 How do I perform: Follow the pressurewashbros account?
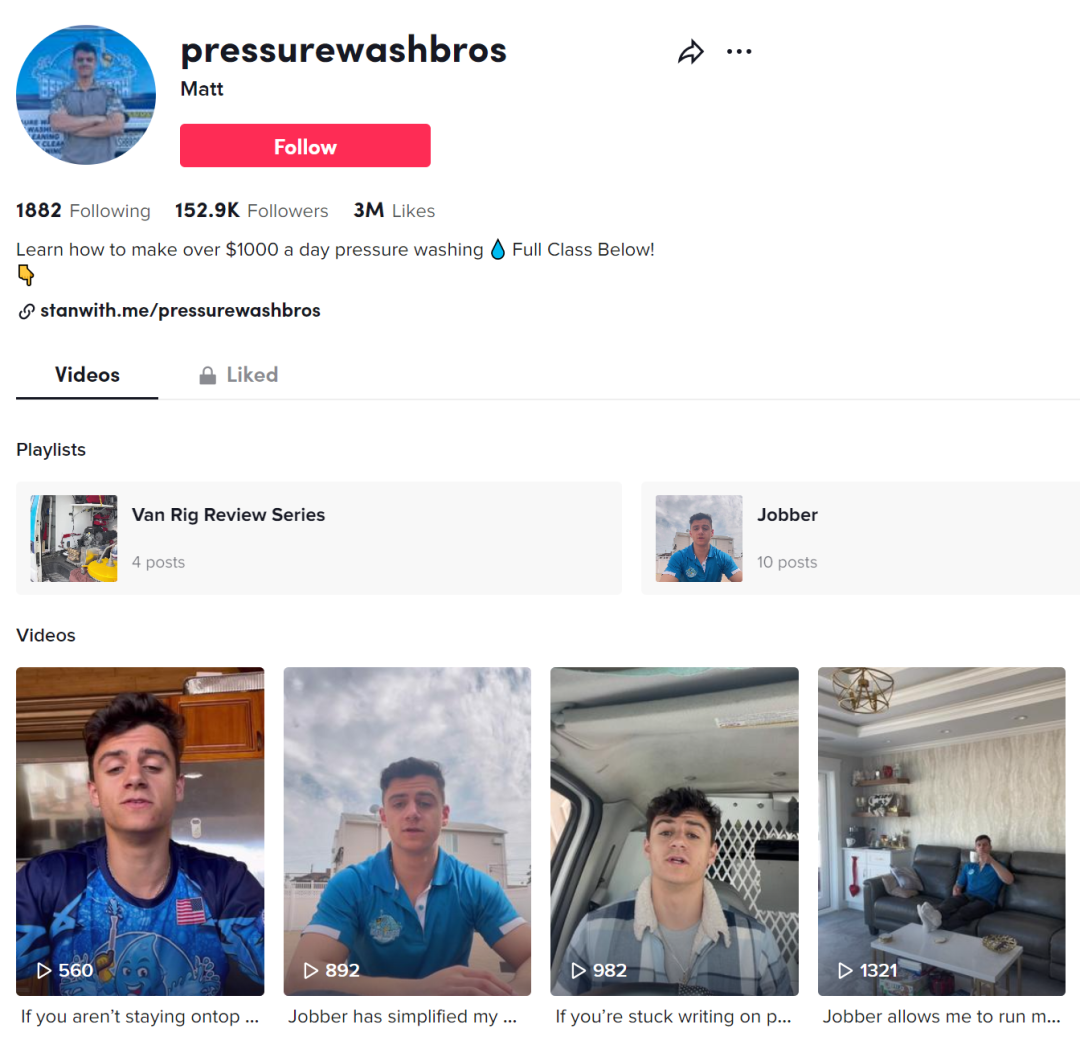(x=305, y=145)
